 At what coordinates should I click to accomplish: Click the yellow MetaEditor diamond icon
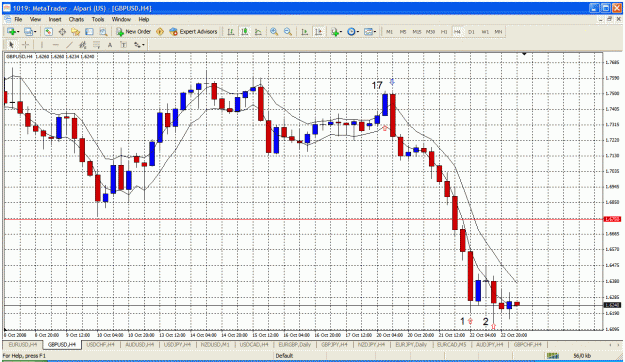point(160,31)
